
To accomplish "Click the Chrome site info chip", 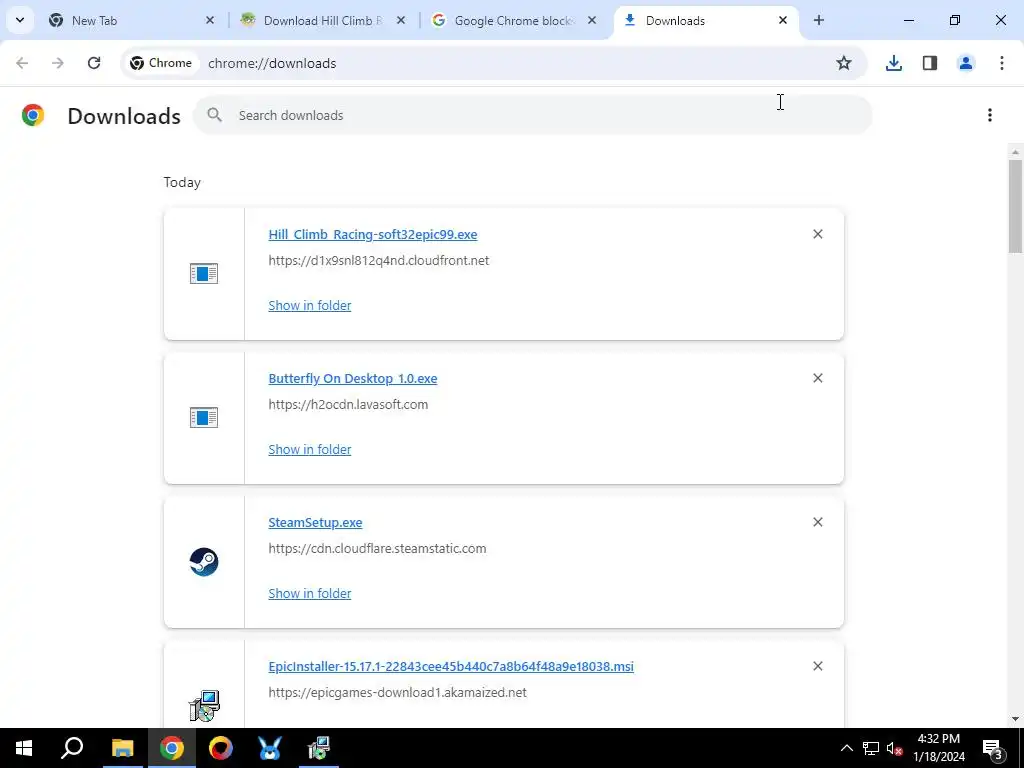I will 161,63.
